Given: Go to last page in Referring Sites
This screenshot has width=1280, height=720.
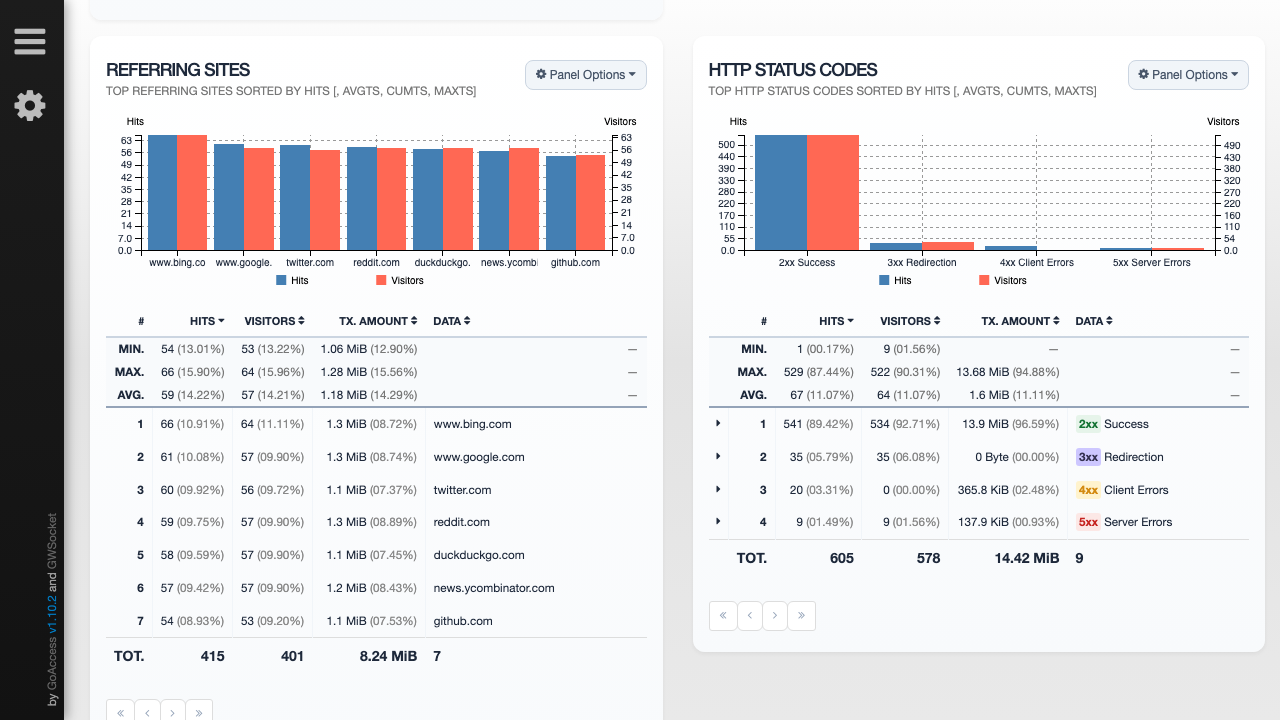Looking at the screenshot, I should [x=199, y=711].
